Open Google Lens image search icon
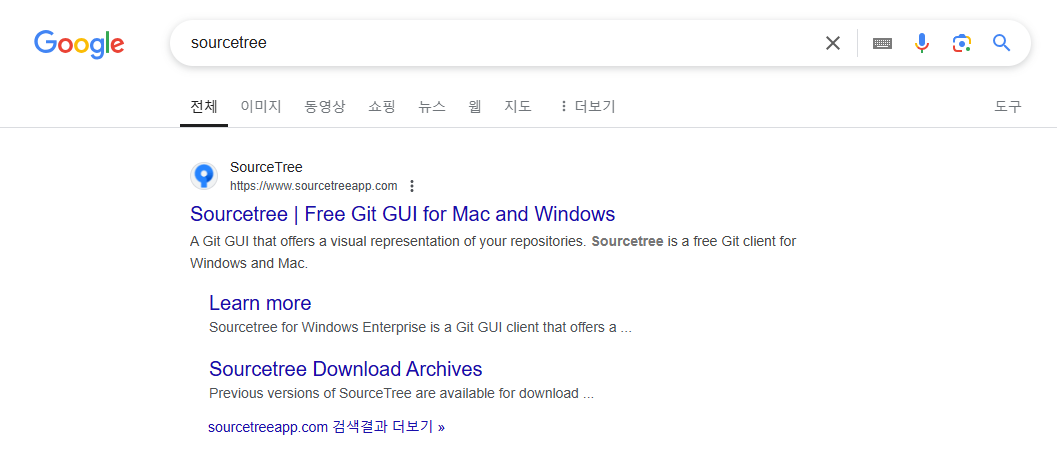This screenshot has height=473, width=1057. pyautogui.click(x=961, y=43)
